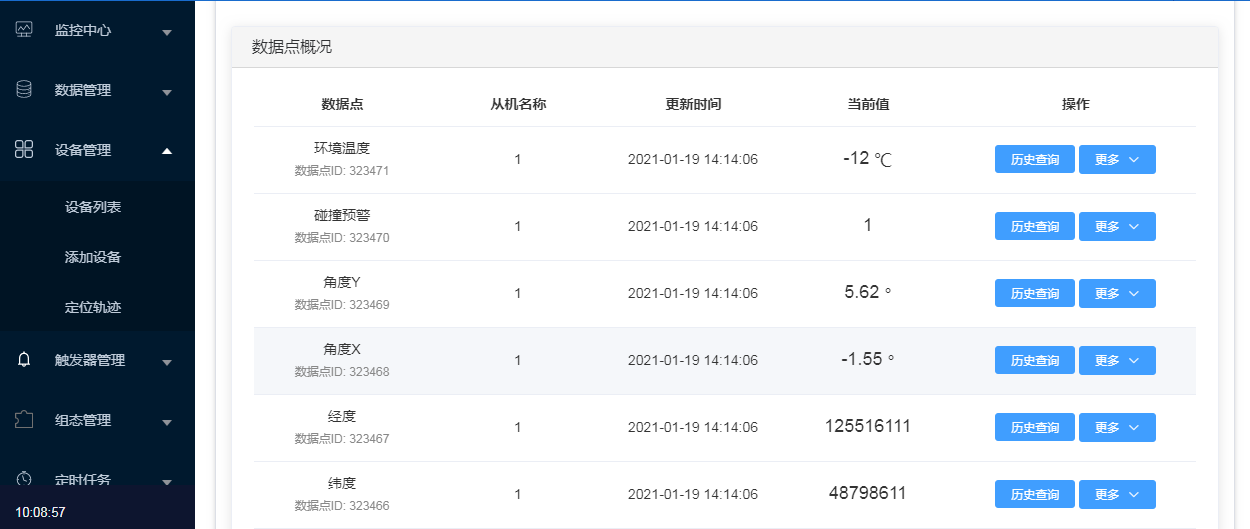Click 历史查询 for 碰撞预警 row
Screen dimensions: 1250x529
(x=1034, y=226)
